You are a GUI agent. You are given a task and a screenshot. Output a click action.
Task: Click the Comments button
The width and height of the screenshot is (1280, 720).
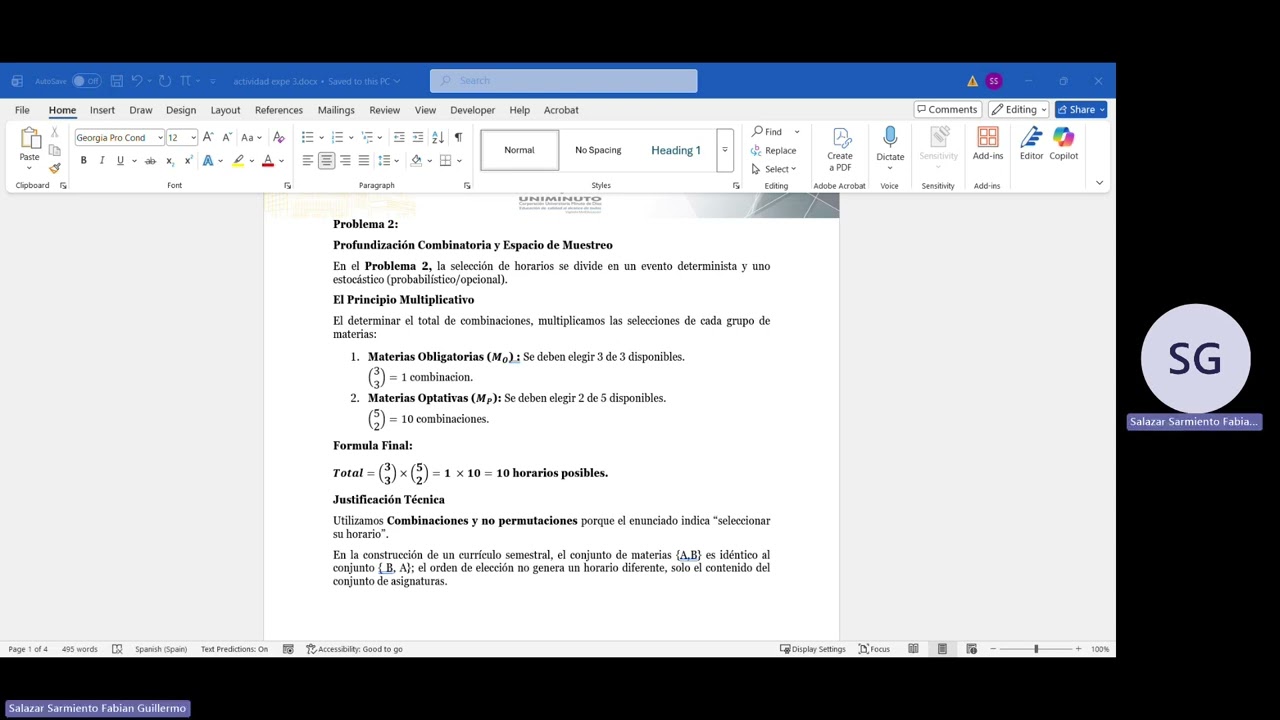947,110
